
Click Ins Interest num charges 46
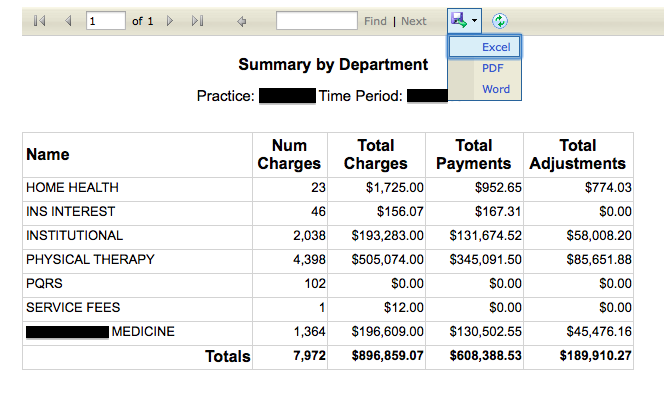pos(318,211)
